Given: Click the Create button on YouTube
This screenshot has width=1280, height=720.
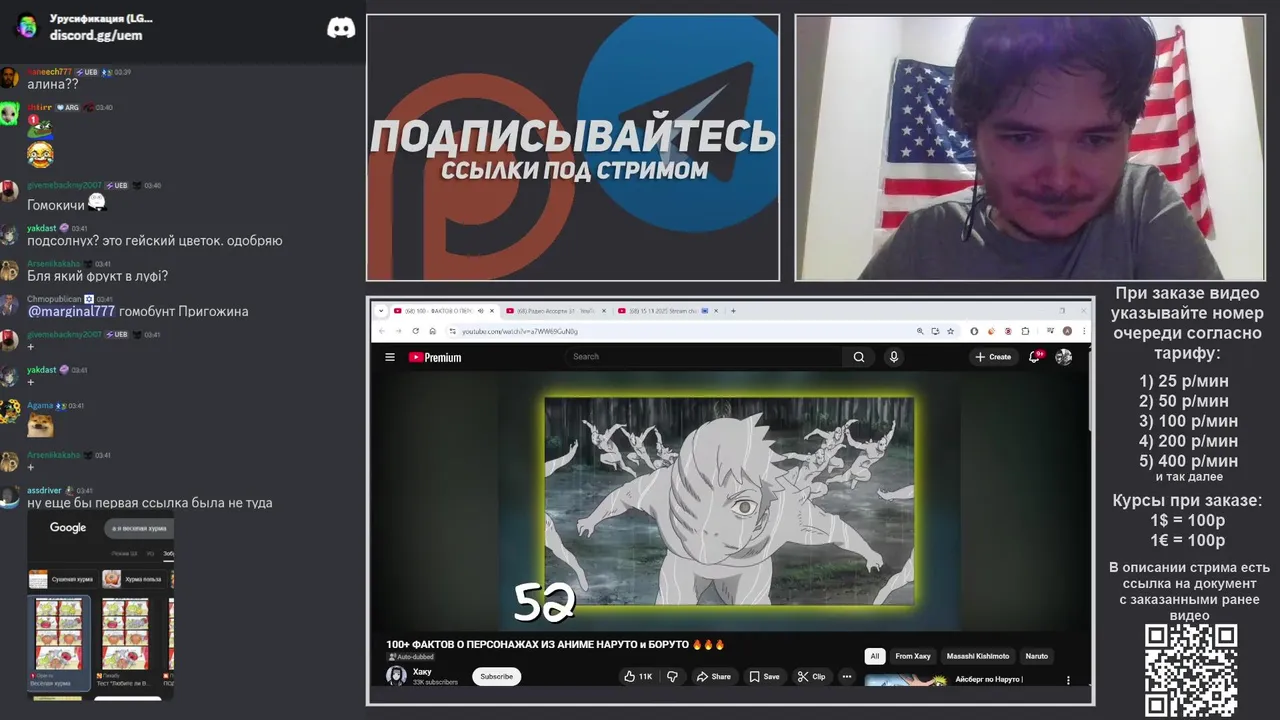Looking at the screenshot, I should (993, 357).
